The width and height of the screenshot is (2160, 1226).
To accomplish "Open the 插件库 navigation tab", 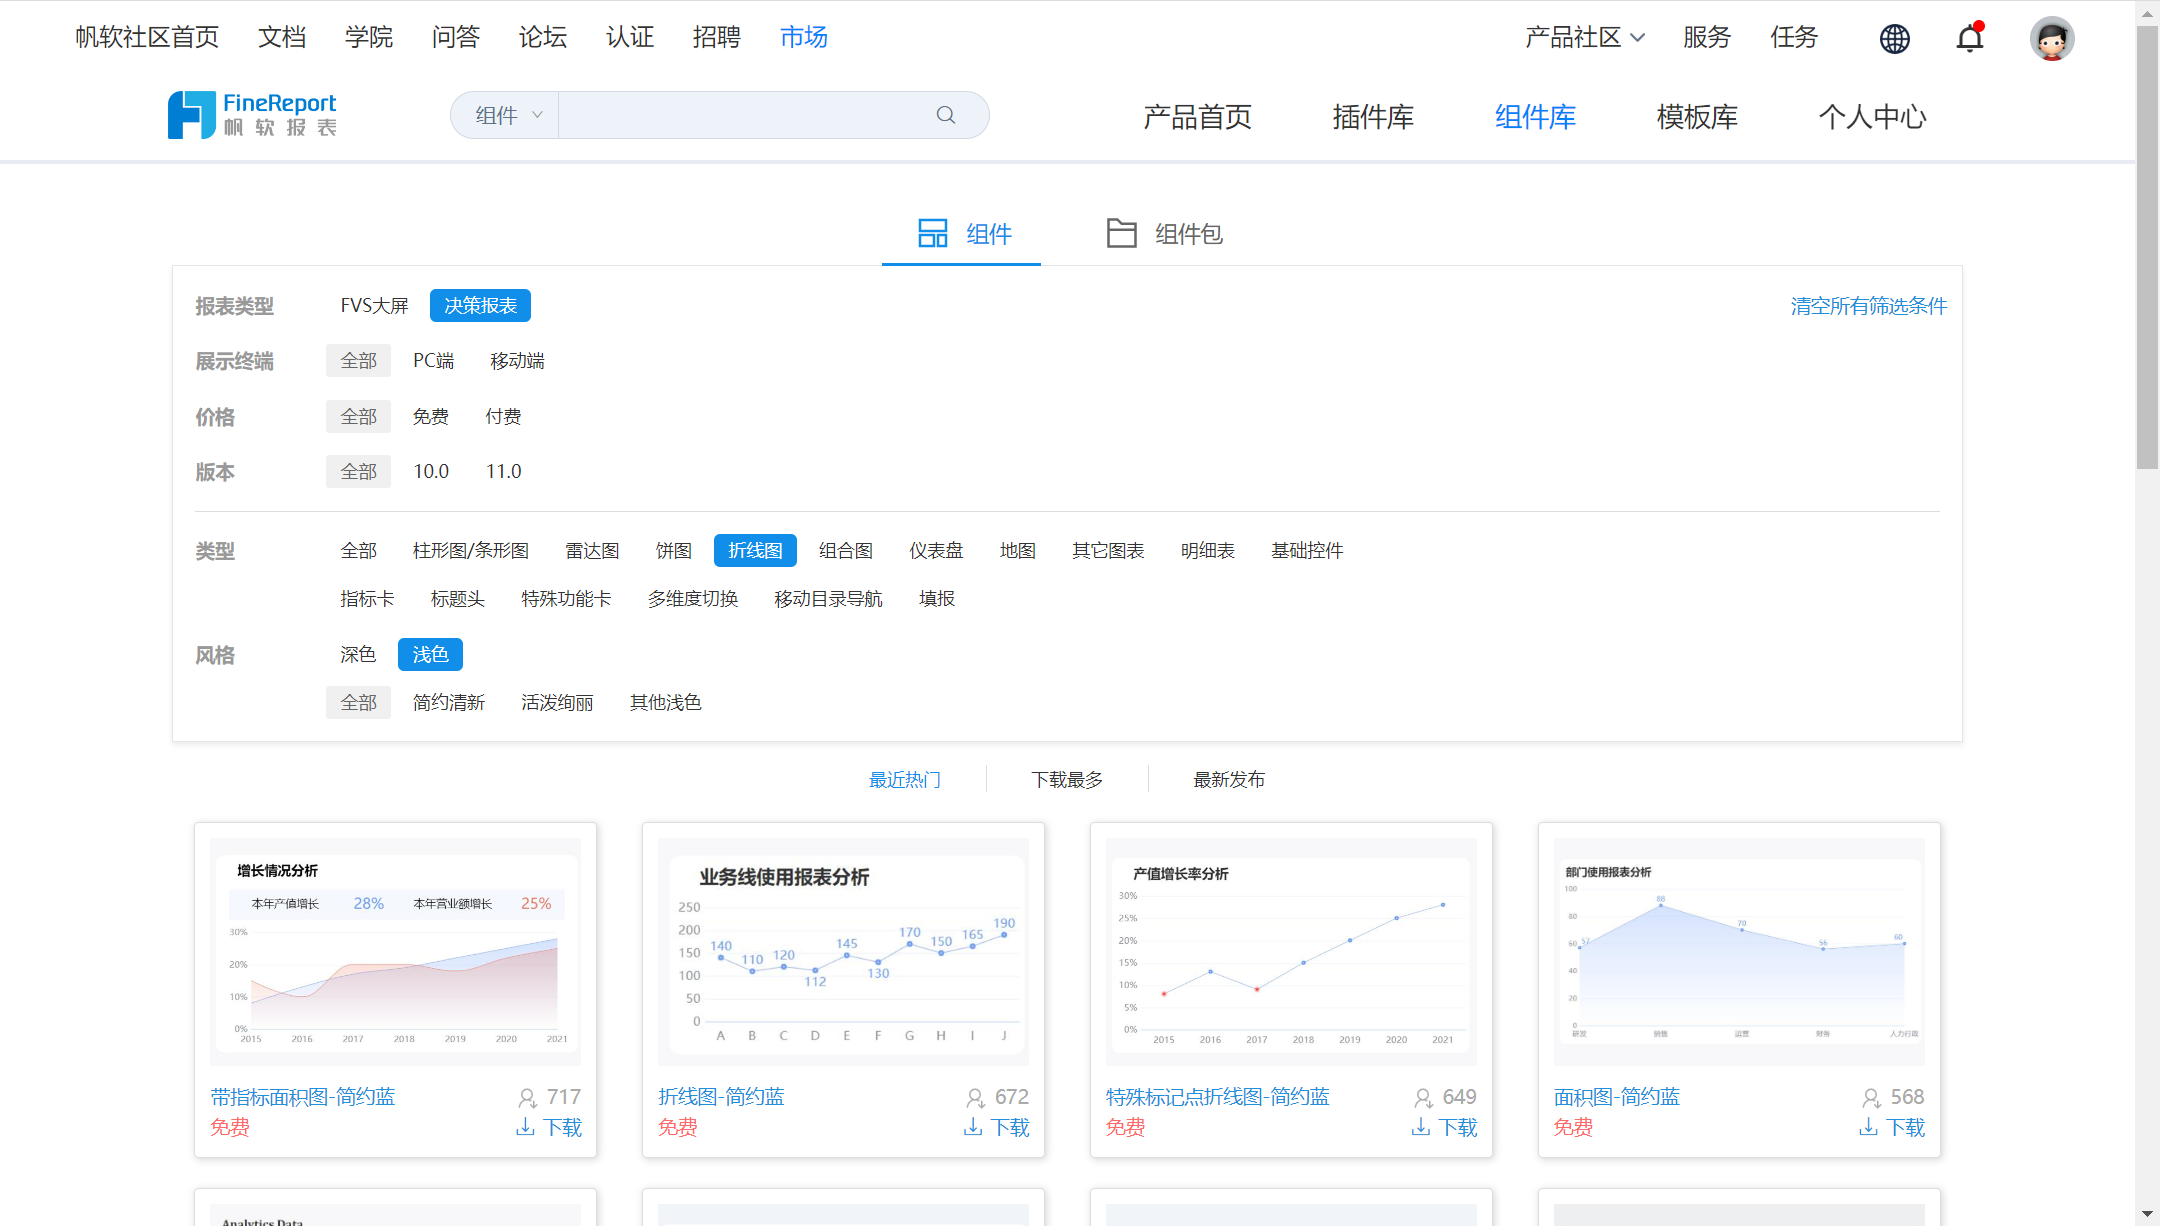I will (1373, 117).
